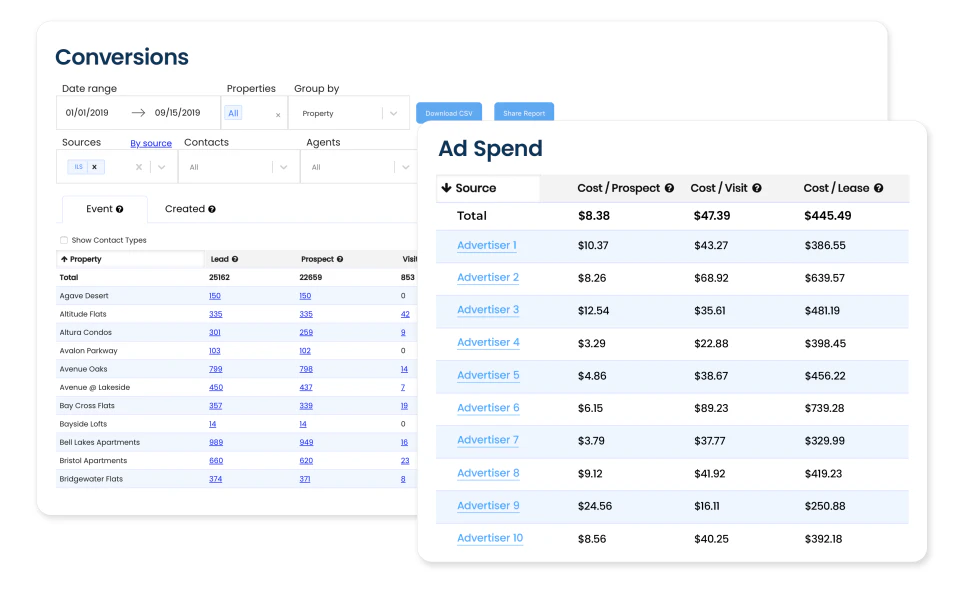The width and height of the screenshot is (960, 595).
Task: Open the Contacts filter dropdown
Action: pyautogui.click(x=238, y=165)
